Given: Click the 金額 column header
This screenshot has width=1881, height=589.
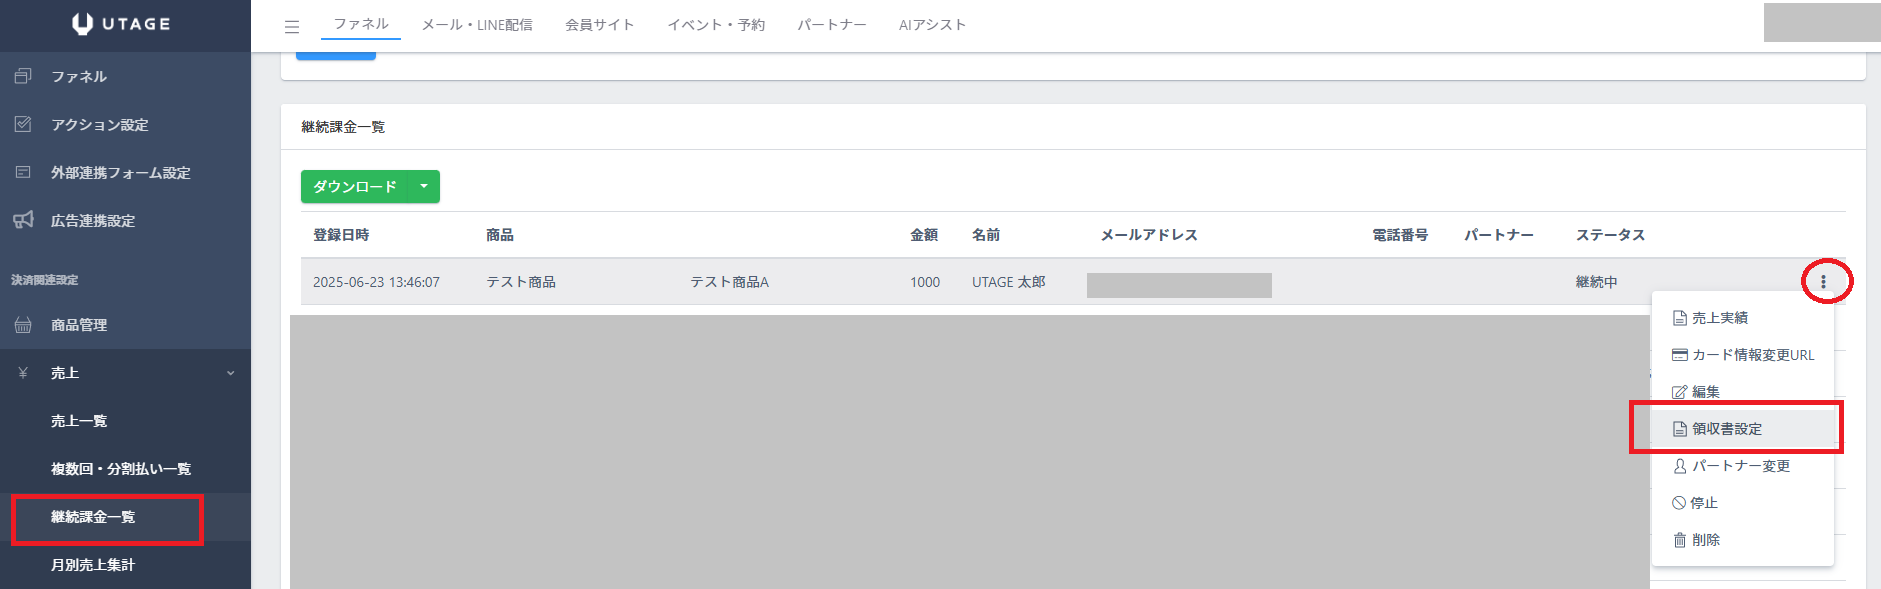Looking at the screenshot, I should click(x=924, y=235).
